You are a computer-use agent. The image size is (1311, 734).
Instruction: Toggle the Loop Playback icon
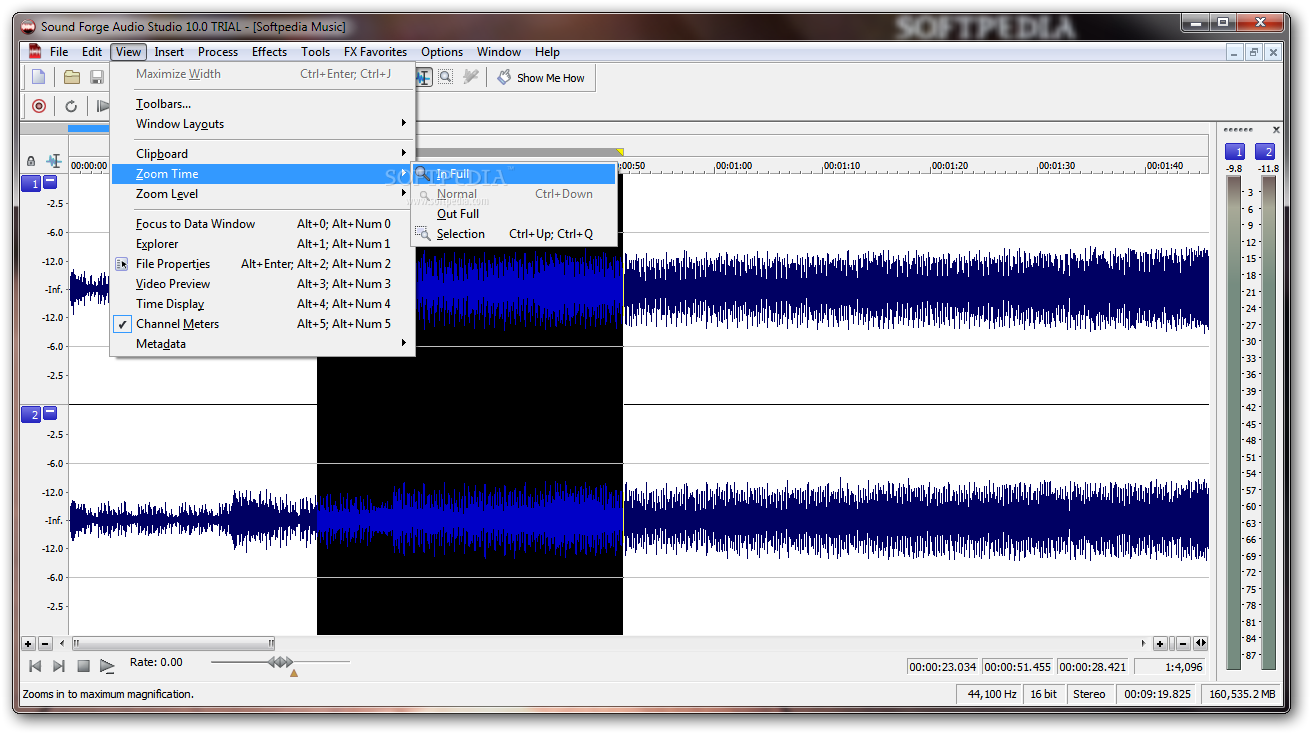click(71, 106)
